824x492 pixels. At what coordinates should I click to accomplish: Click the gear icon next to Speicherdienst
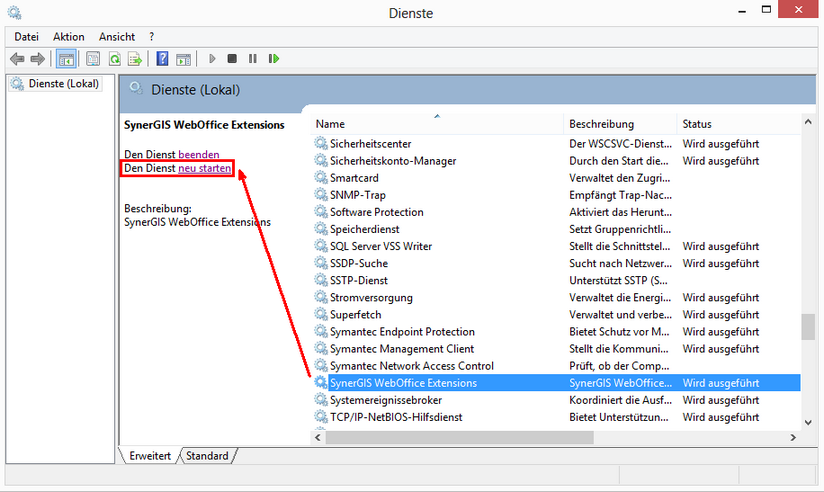(x=321, y=229)
